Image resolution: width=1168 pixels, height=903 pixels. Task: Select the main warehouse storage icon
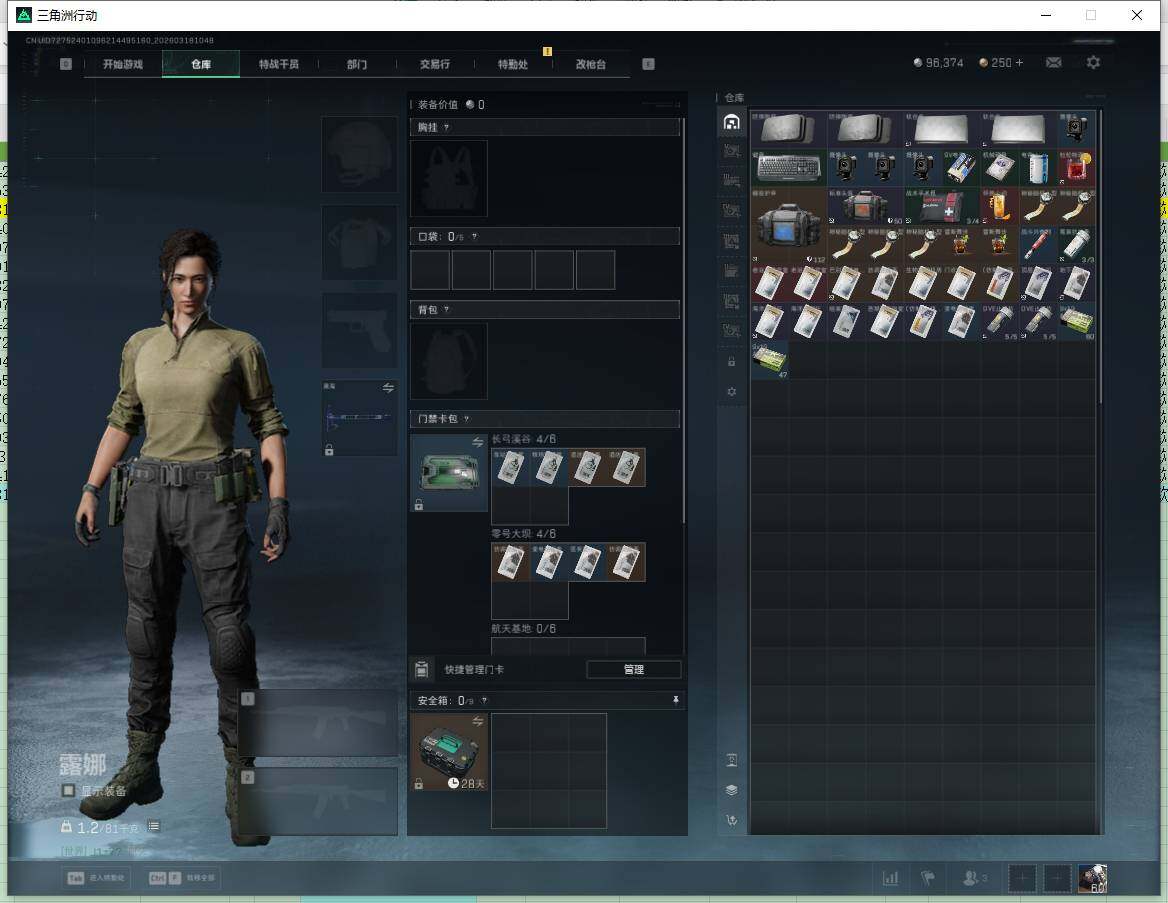pos(731,122)
